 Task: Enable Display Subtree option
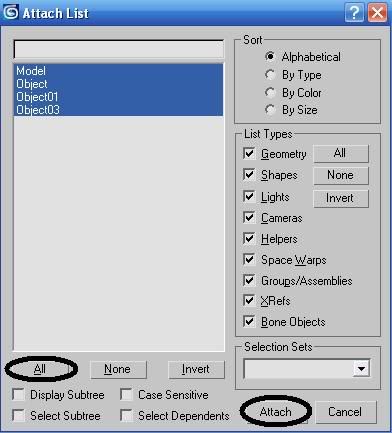(x=18, y=395)
